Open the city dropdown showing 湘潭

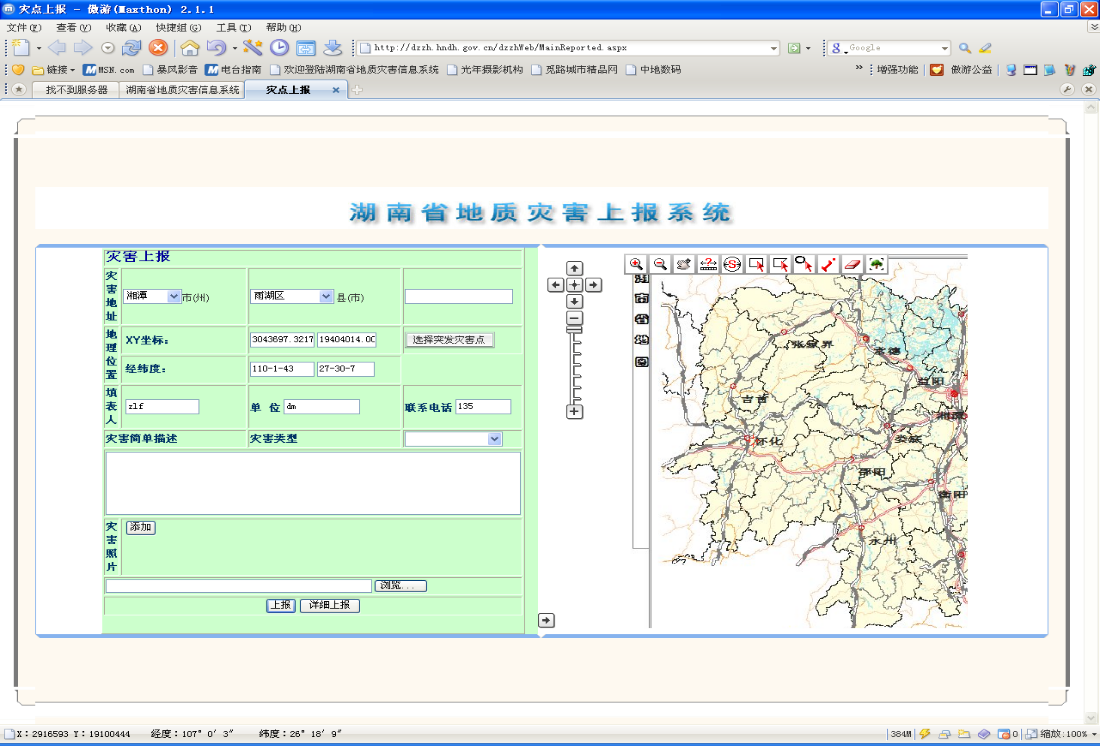click(x=153, y=297)
